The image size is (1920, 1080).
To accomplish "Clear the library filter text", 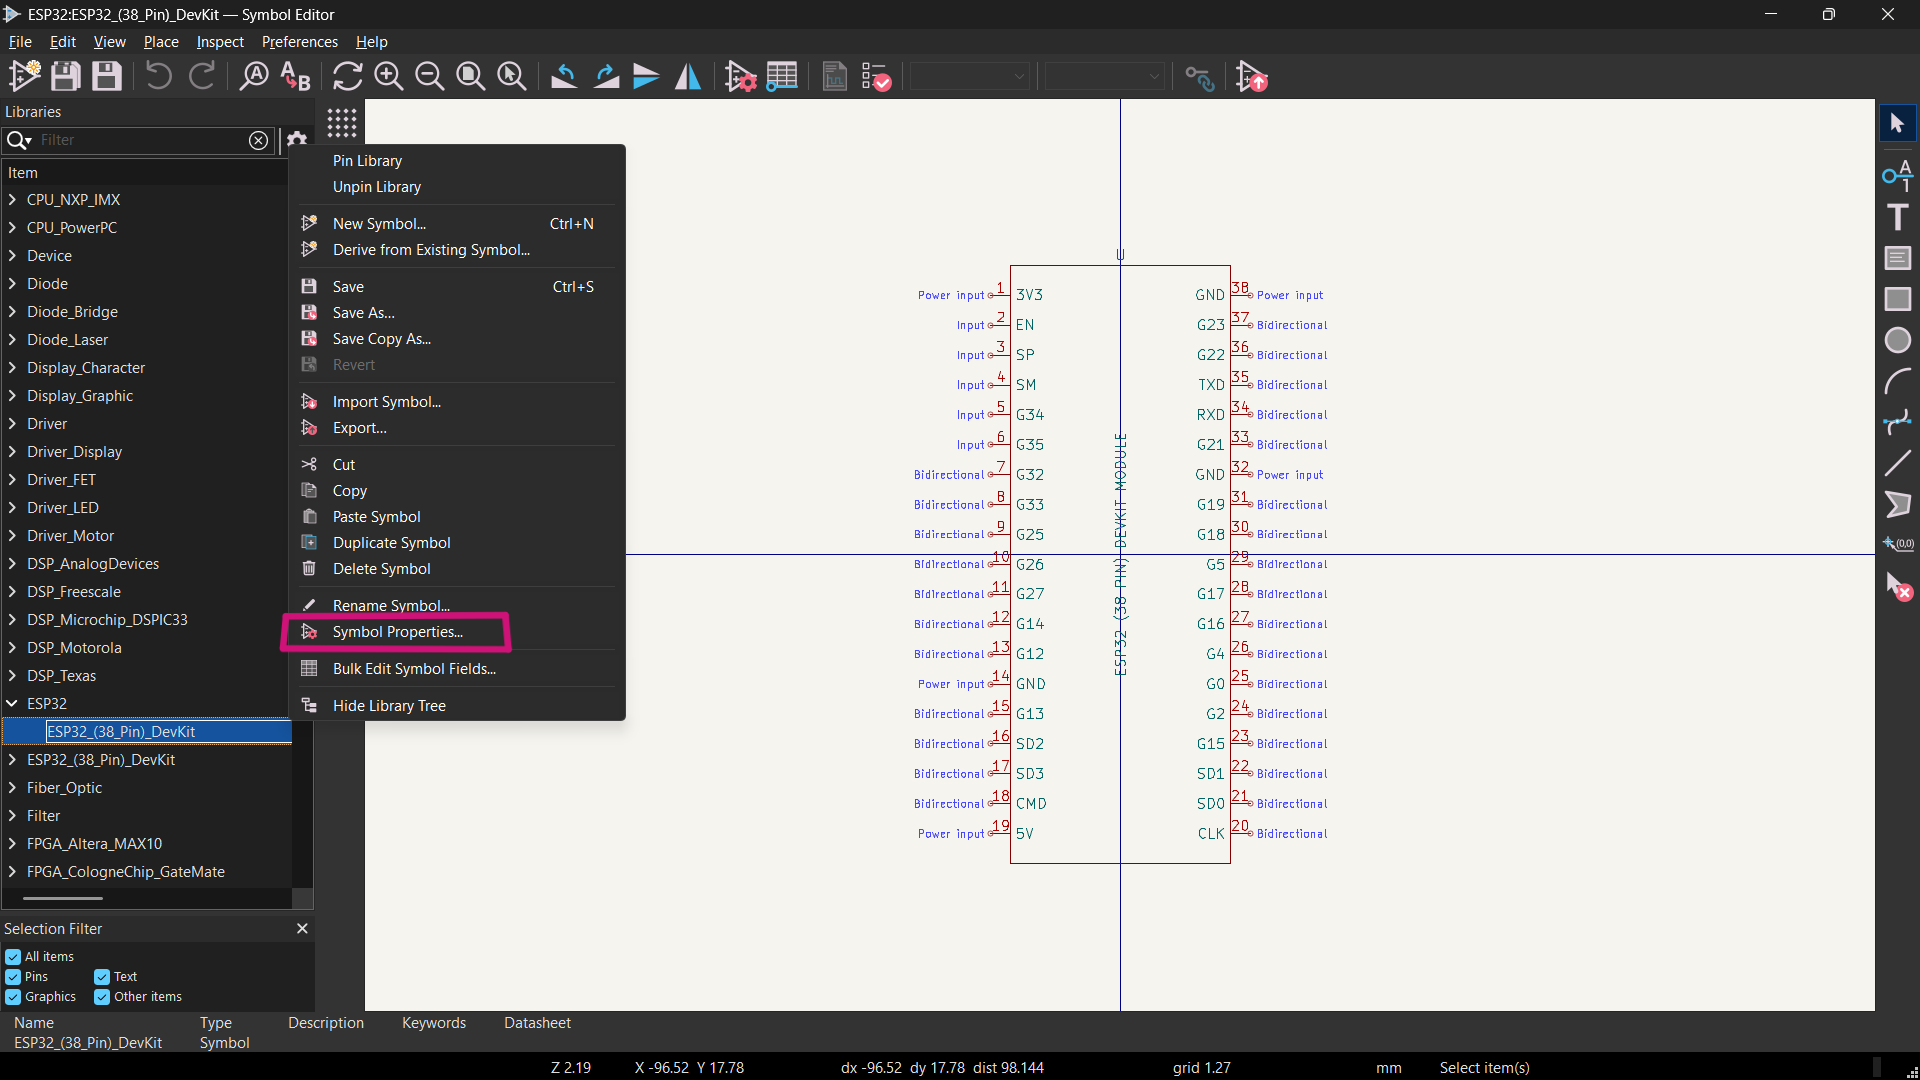I will 258,140.
